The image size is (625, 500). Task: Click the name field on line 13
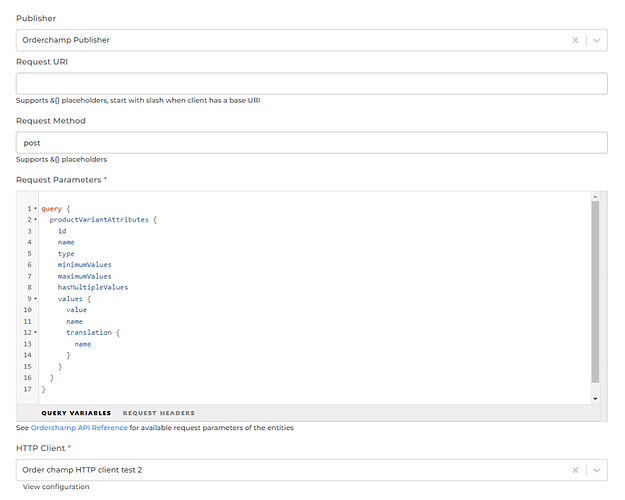point(83,344)
